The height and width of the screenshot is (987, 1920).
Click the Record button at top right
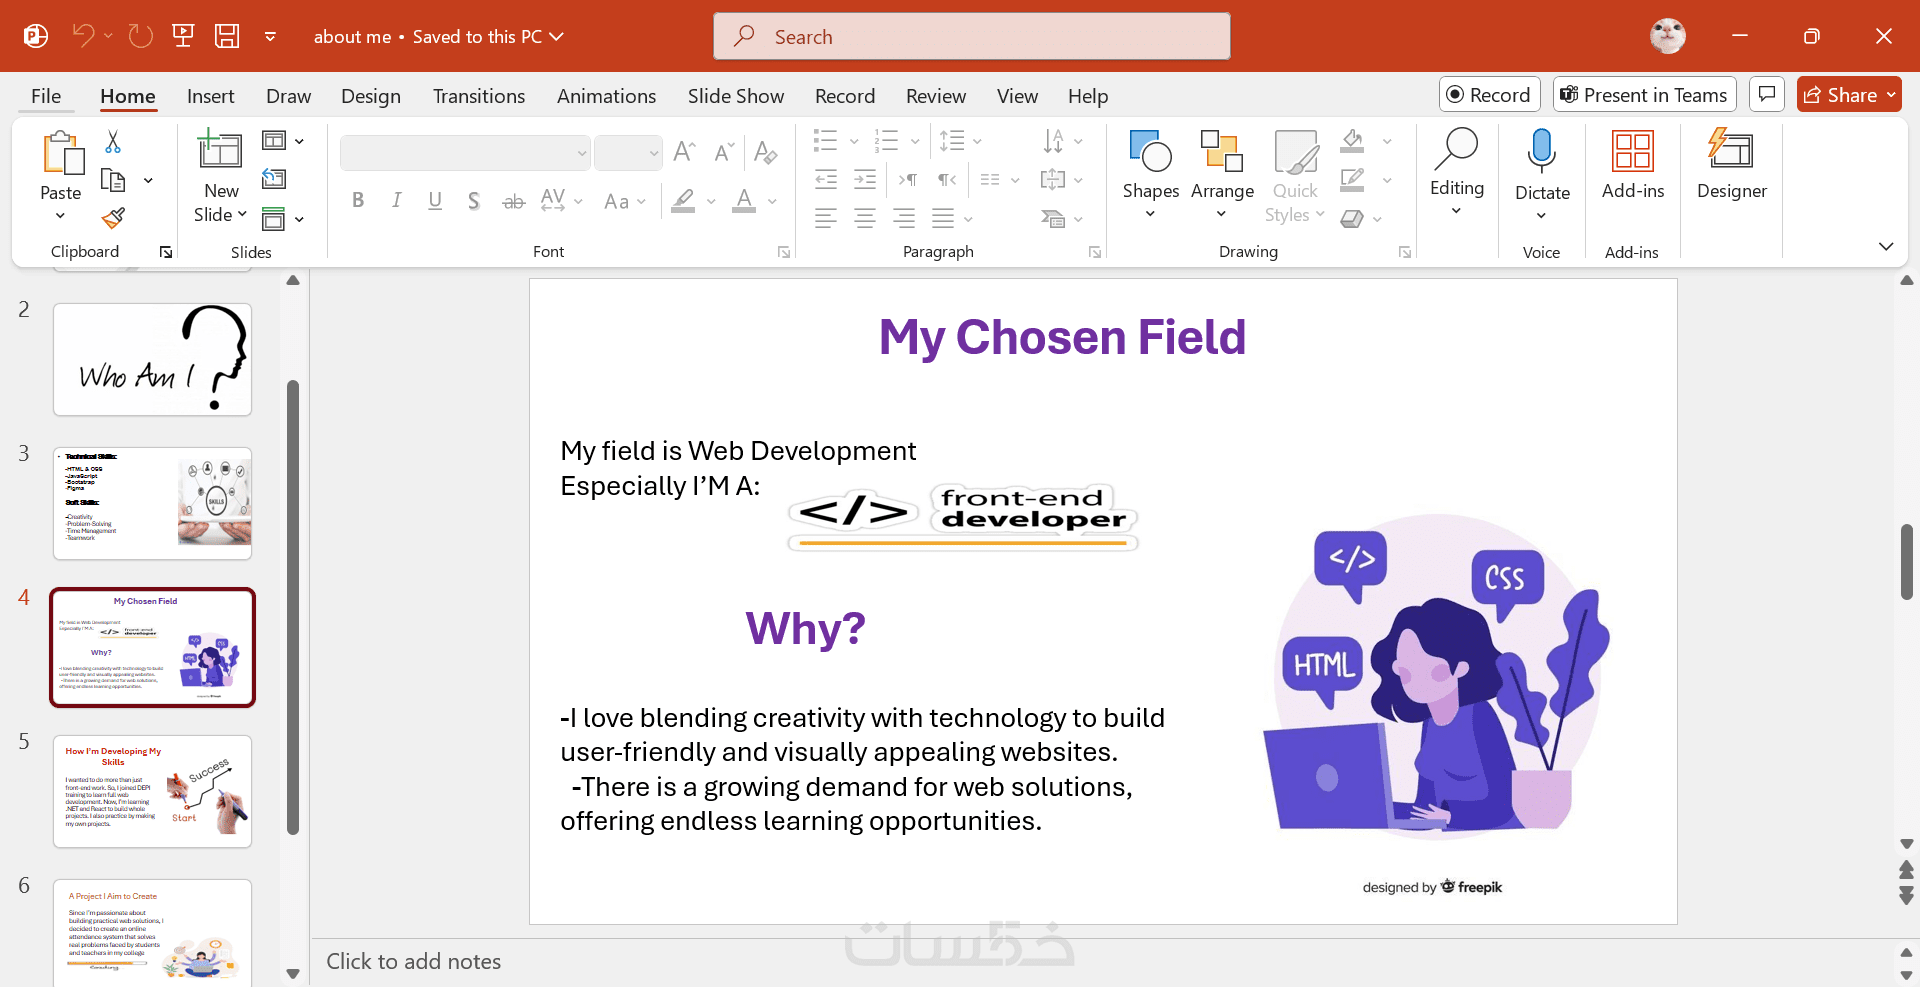tap(1489, 95)
